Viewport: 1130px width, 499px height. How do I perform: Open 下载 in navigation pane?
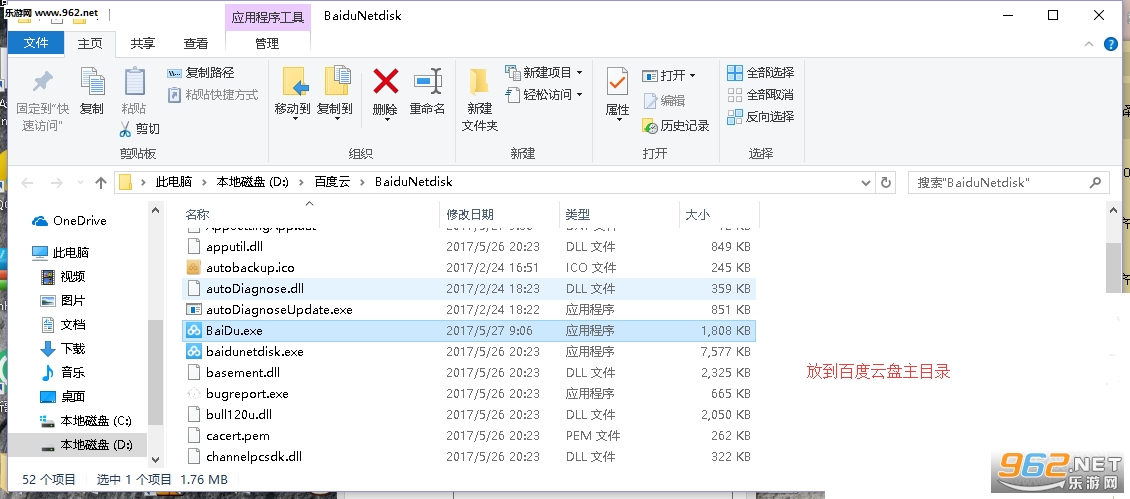(63, 348)
